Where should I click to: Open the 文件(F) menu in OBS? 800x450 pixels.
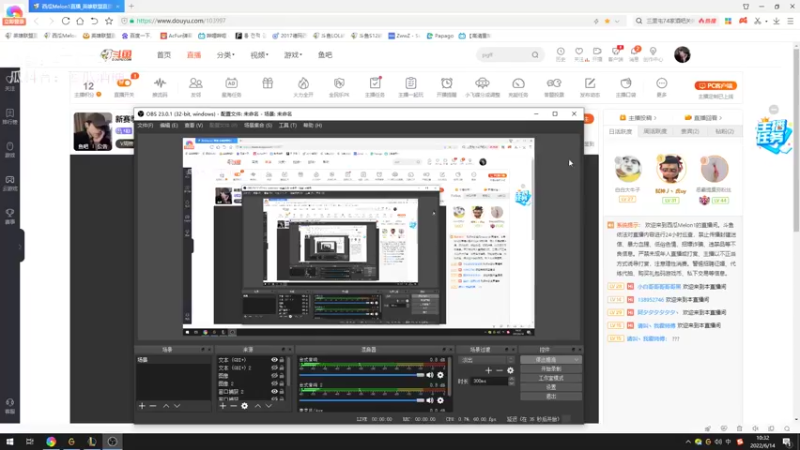tap(145, 126)
